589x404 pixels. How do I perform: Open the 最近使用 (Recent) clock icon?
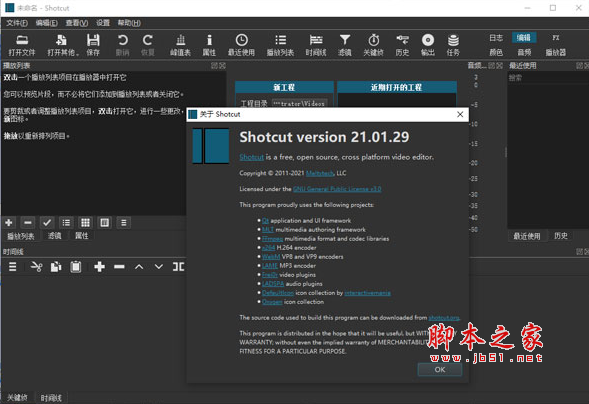tap(242, 45)
